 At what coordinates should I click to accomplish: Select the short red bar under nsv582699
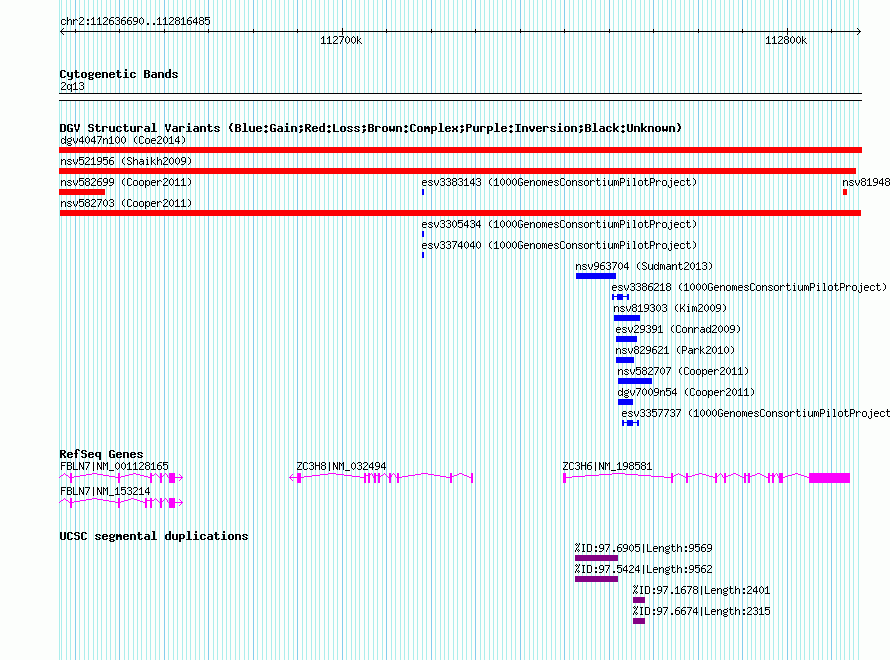pyautogui.click(x=82, y=192)
